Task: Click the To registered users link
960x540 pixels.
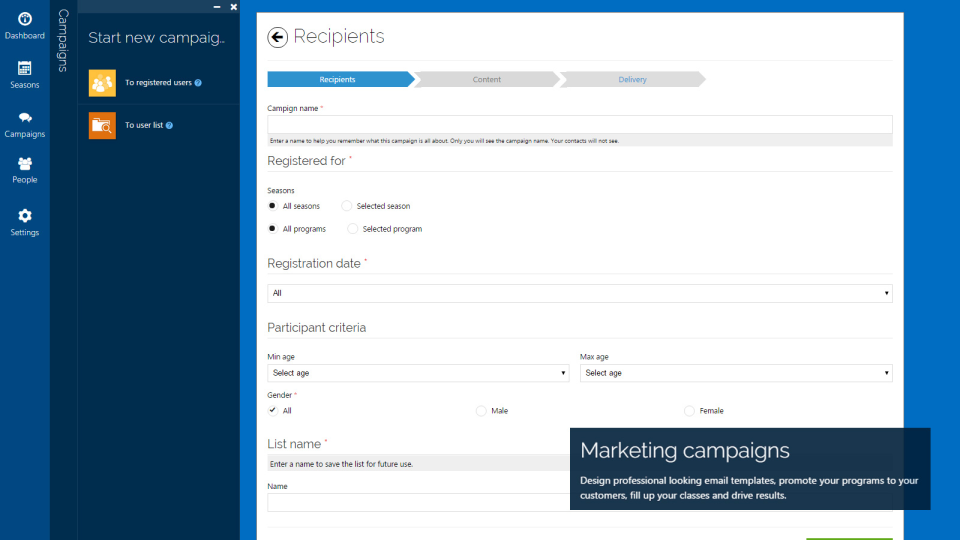Action: [x=158, y=83]
